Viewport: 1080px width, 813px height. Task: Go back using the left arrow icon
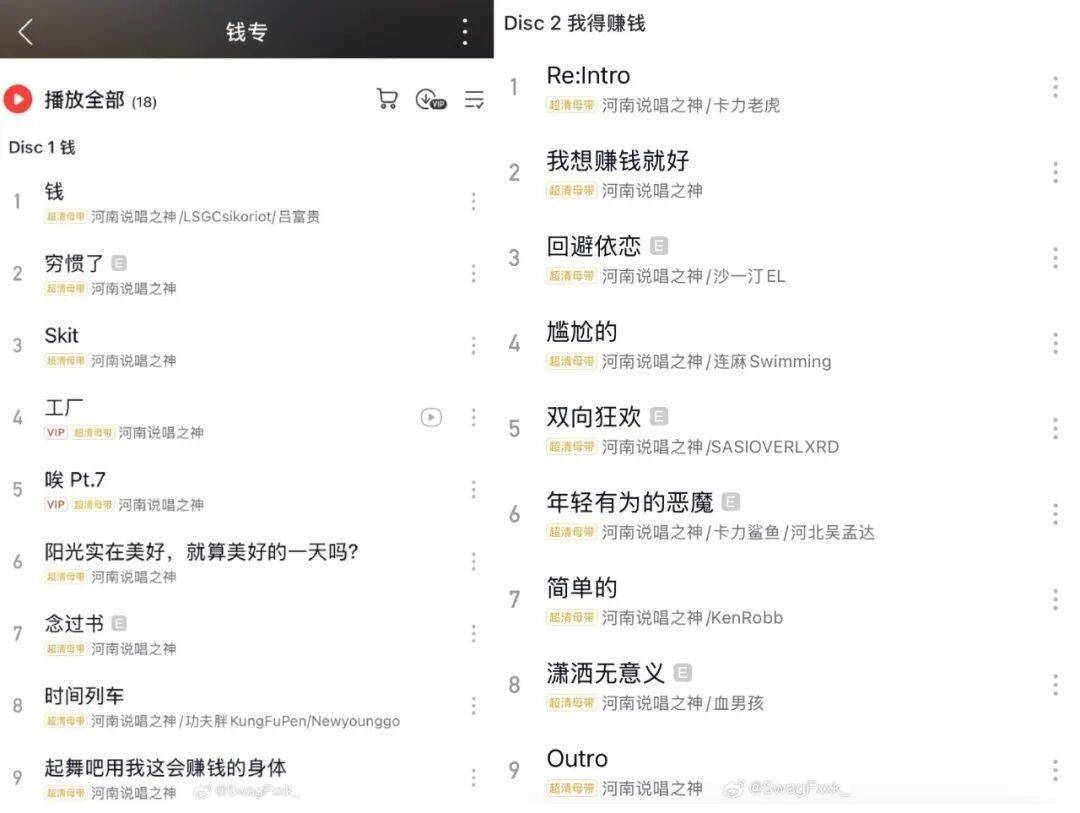pos(25,32)
